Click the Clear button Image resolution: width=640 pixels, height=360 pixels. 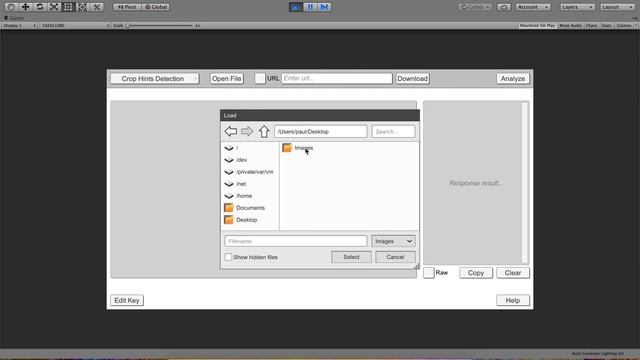point(513,273)
